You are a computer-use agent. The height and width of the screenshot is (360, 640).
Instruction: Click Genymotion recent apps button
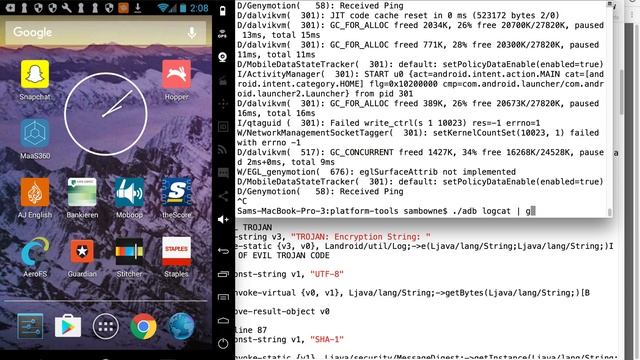pos(223,274)
